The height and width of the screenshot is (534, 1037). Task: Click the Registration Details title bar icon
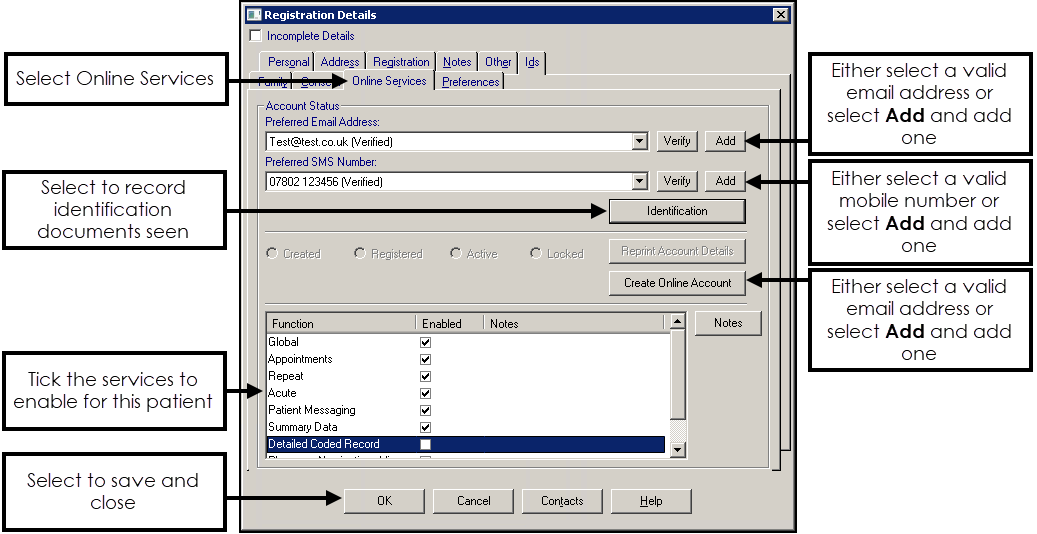[x=253, y=15]
